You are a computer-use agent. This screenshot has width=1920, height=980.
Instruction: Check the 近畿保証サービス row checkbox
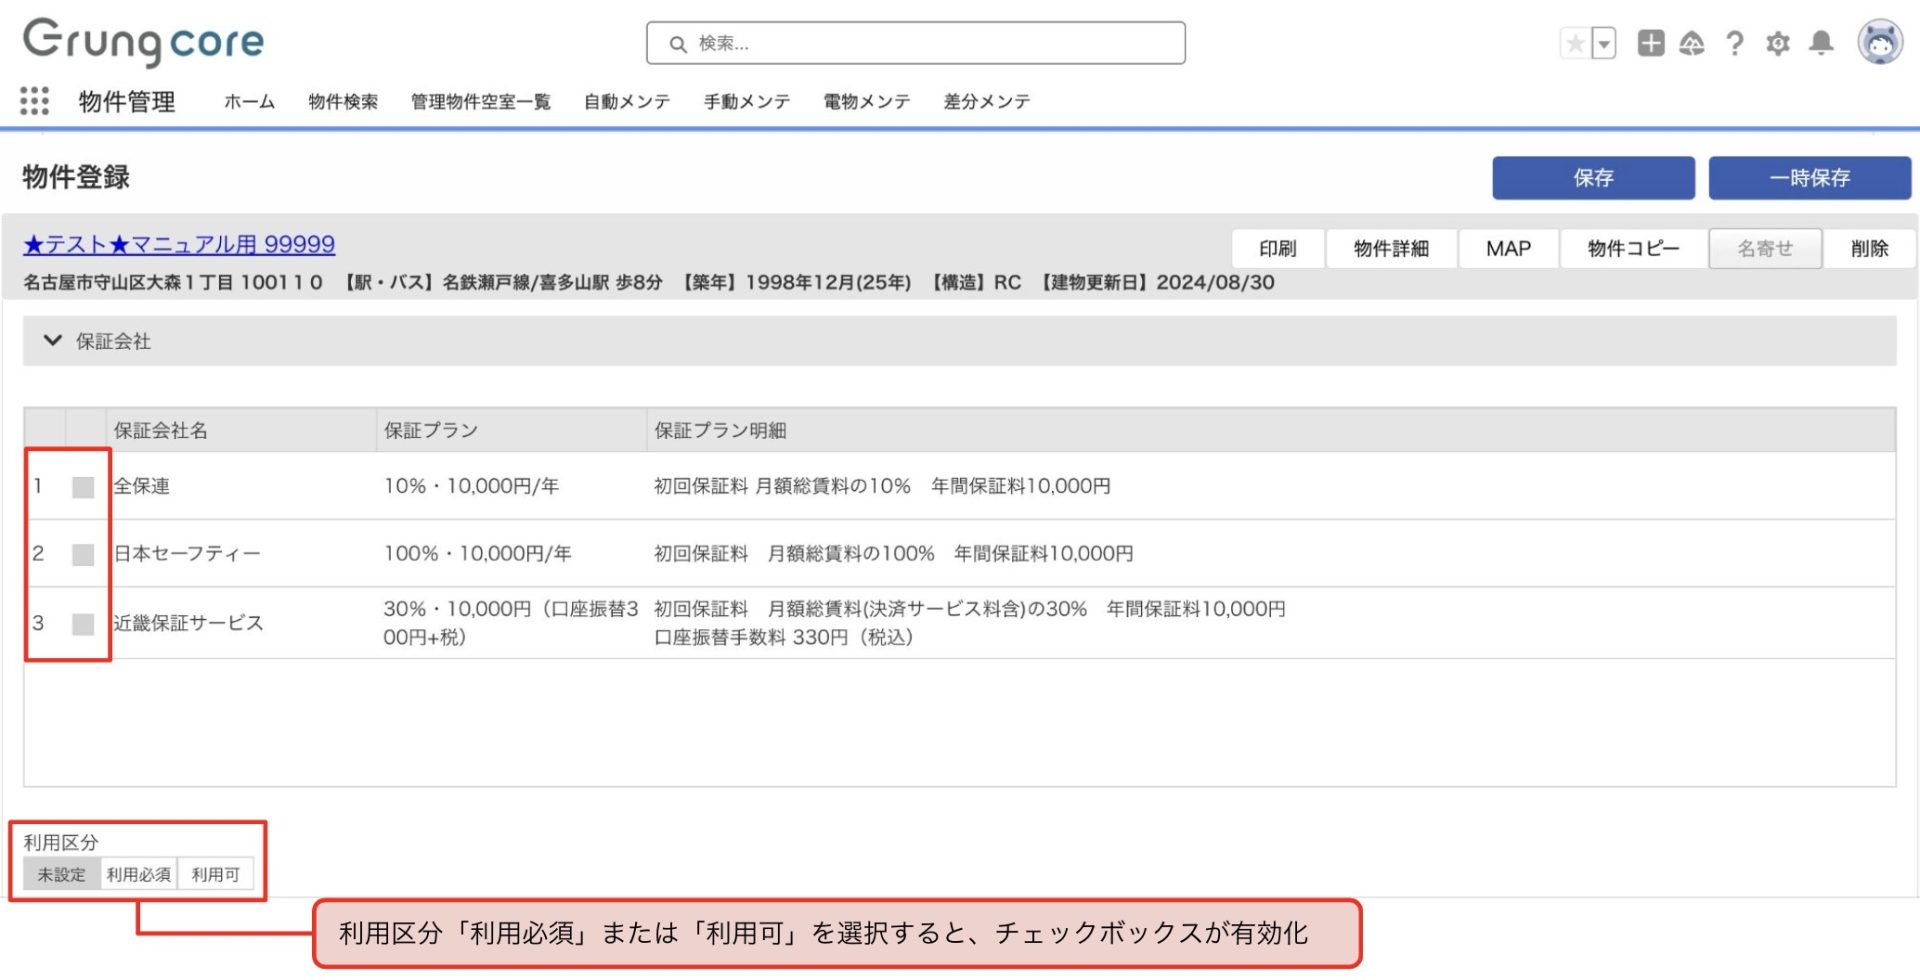tap(83, 624)
